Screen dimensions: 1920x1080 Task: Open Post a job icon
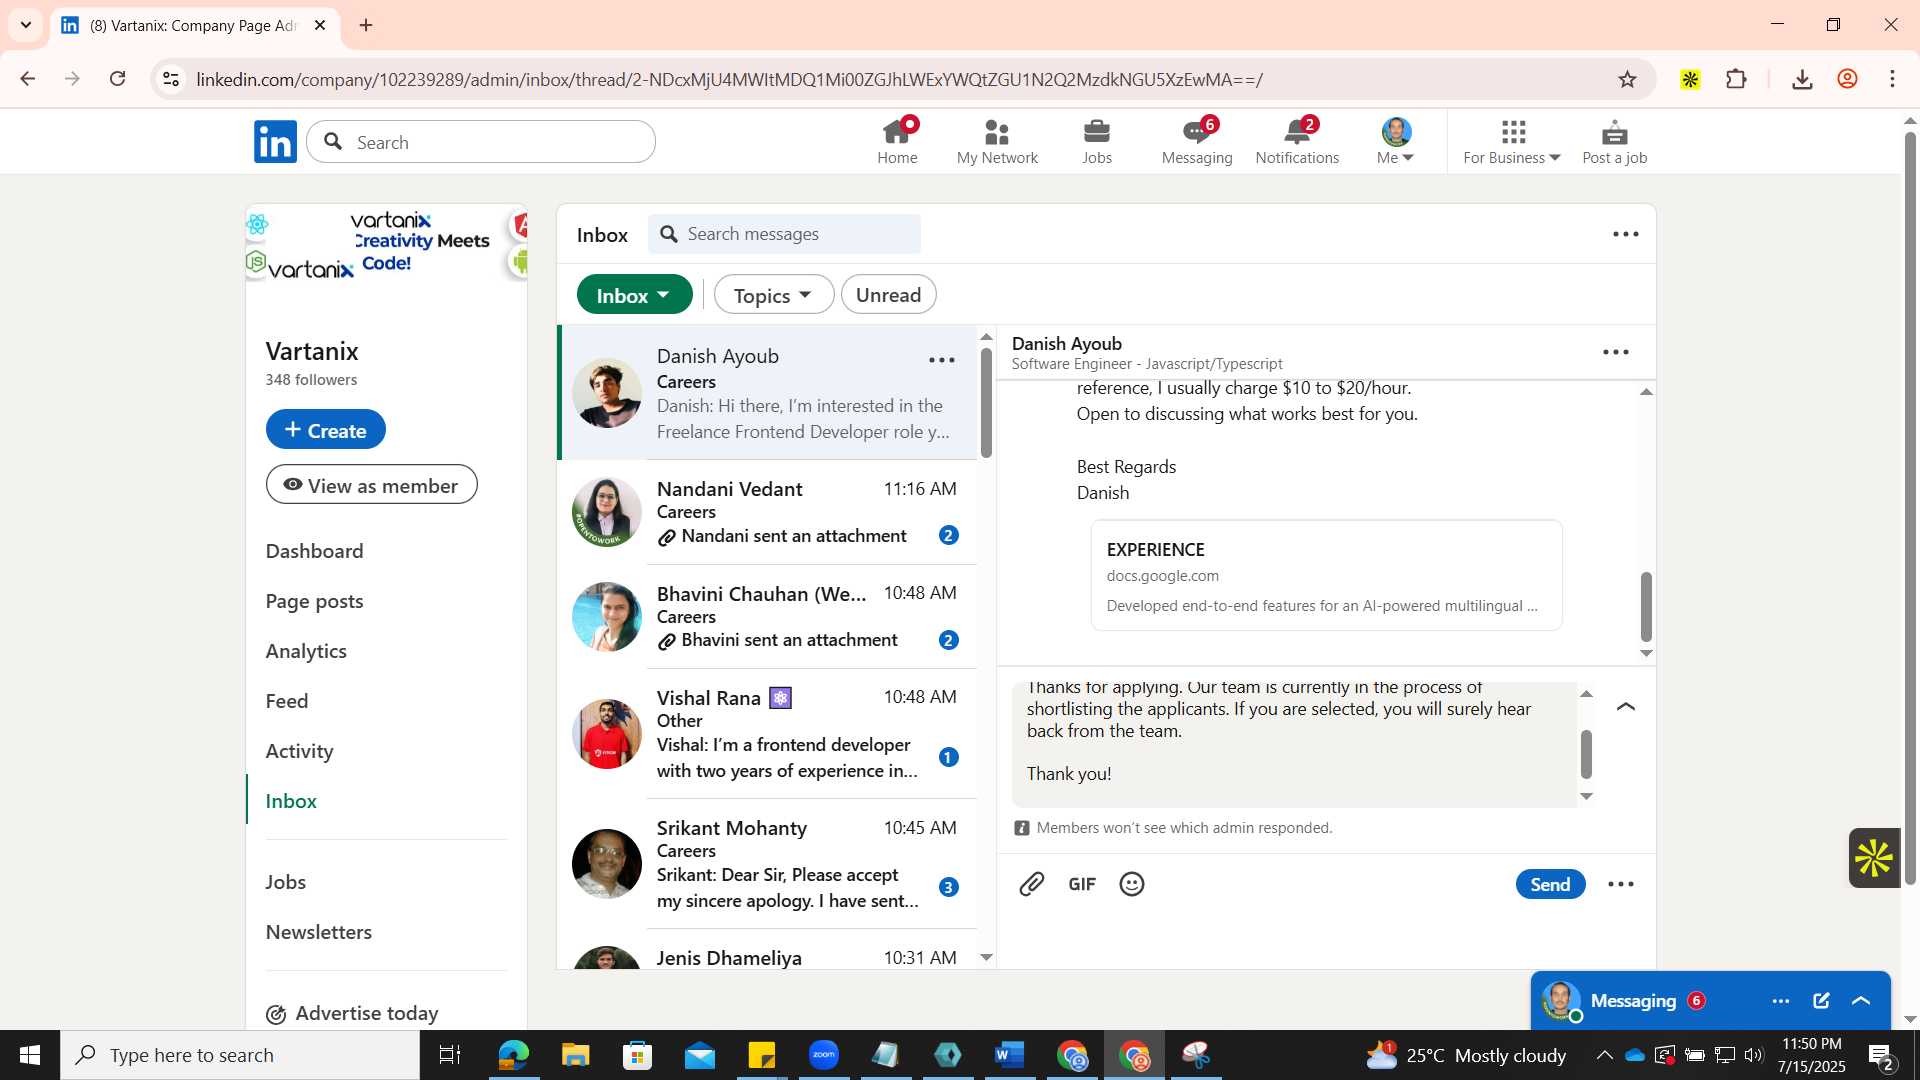point(1614,141)
